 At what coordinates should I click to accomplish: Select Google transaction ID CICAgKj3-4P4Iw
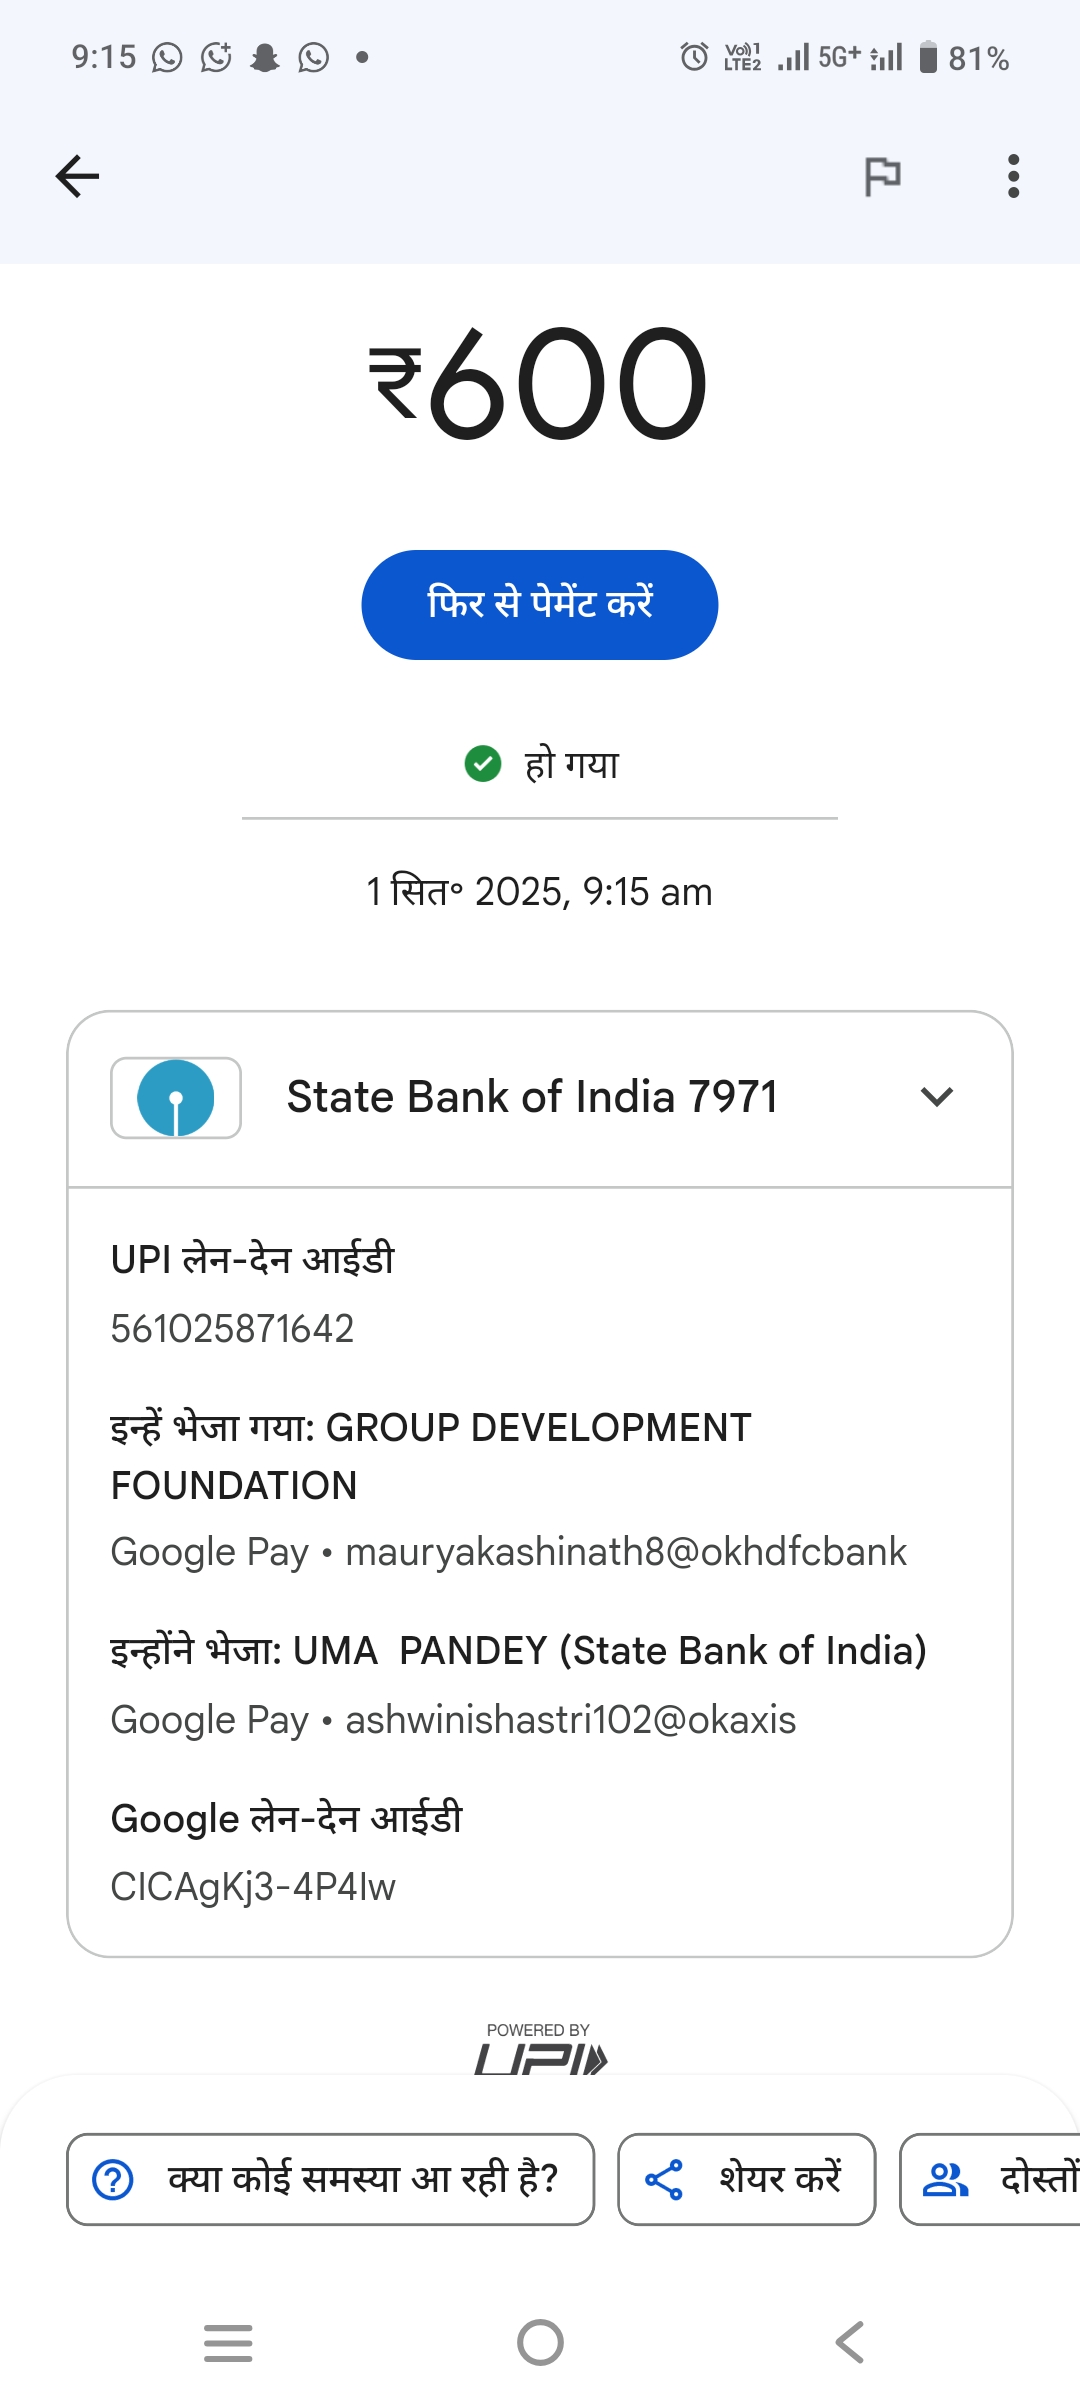click(x=253, y=1887)
